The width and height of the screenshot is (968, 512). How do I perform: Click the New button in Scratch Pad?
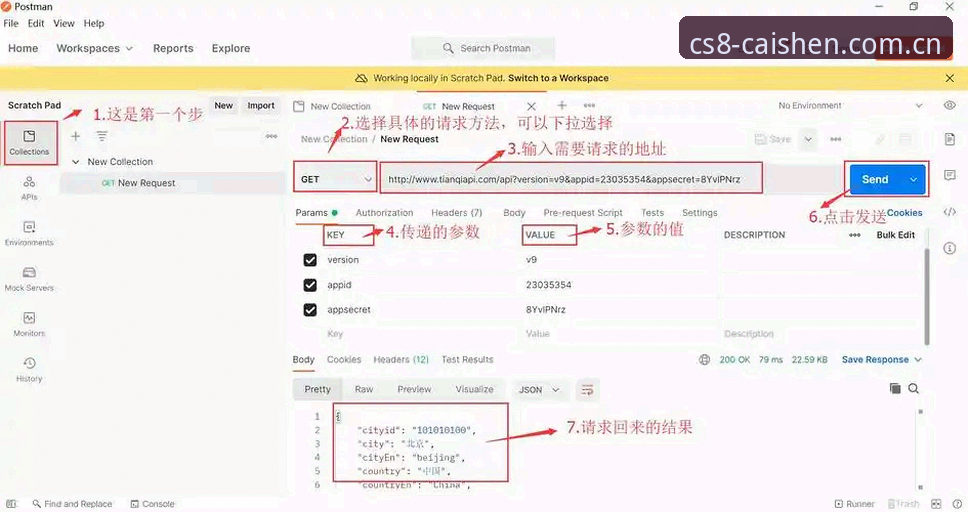[x=223, y=106]
